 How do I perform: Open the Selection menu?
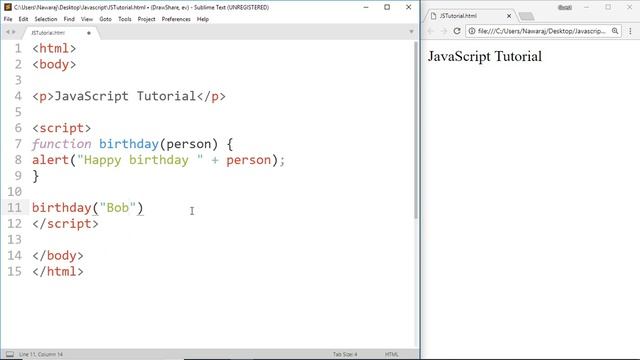46,19
